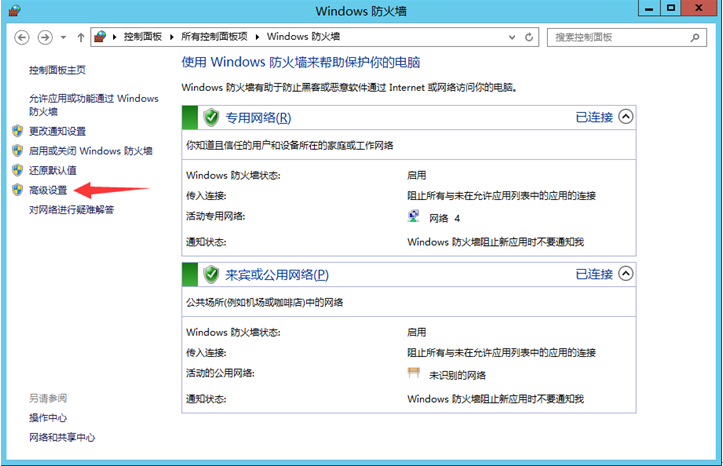Open the recent locations dropdown arrow
The image size is (723, 466).
[64, 37]
